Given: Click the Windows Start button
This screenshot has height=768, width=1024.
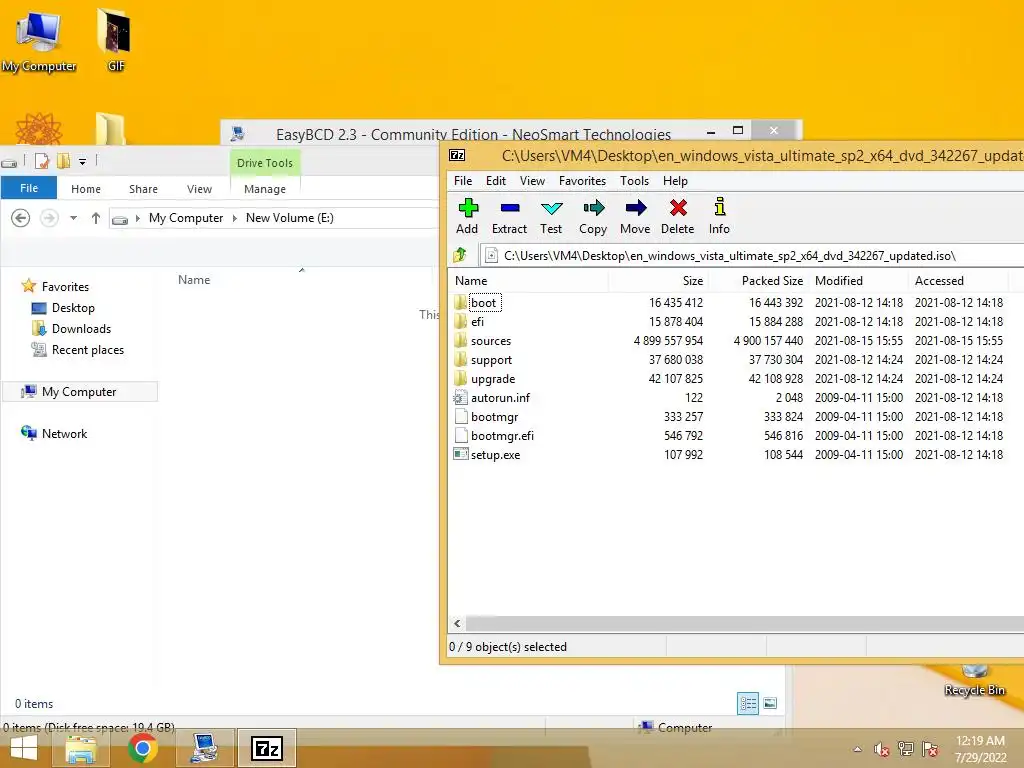Looking at the screenshot, I should pyautogui.click(x=24, y=748).
